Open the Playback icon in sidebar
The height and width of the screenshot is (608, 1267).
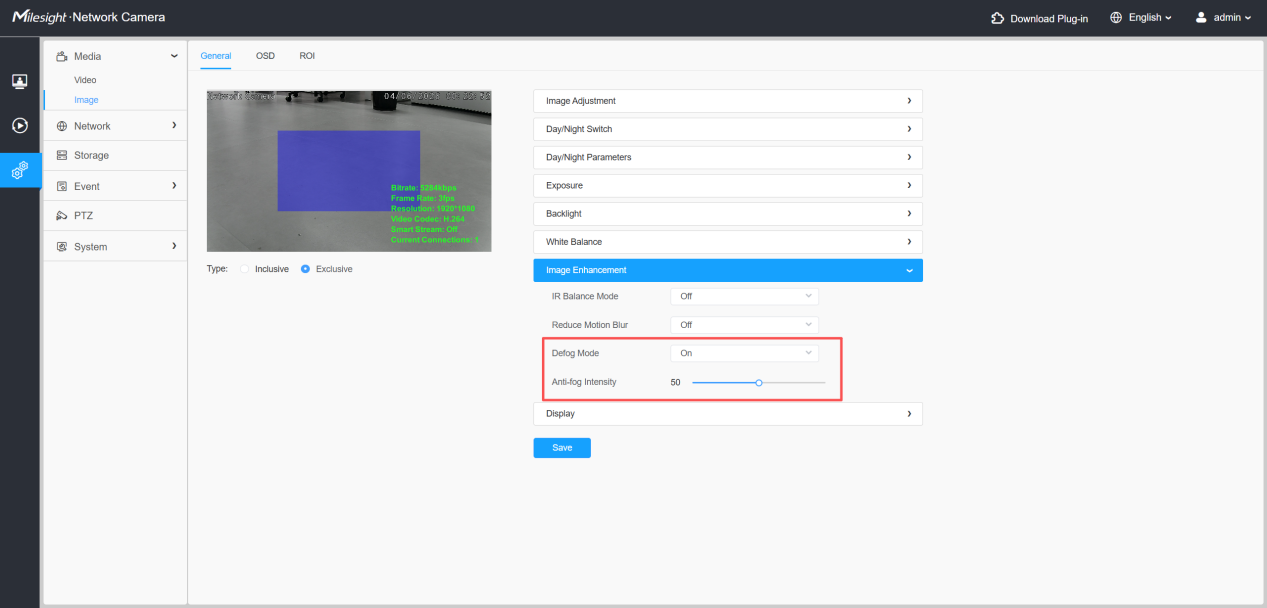tap(19, 126)
